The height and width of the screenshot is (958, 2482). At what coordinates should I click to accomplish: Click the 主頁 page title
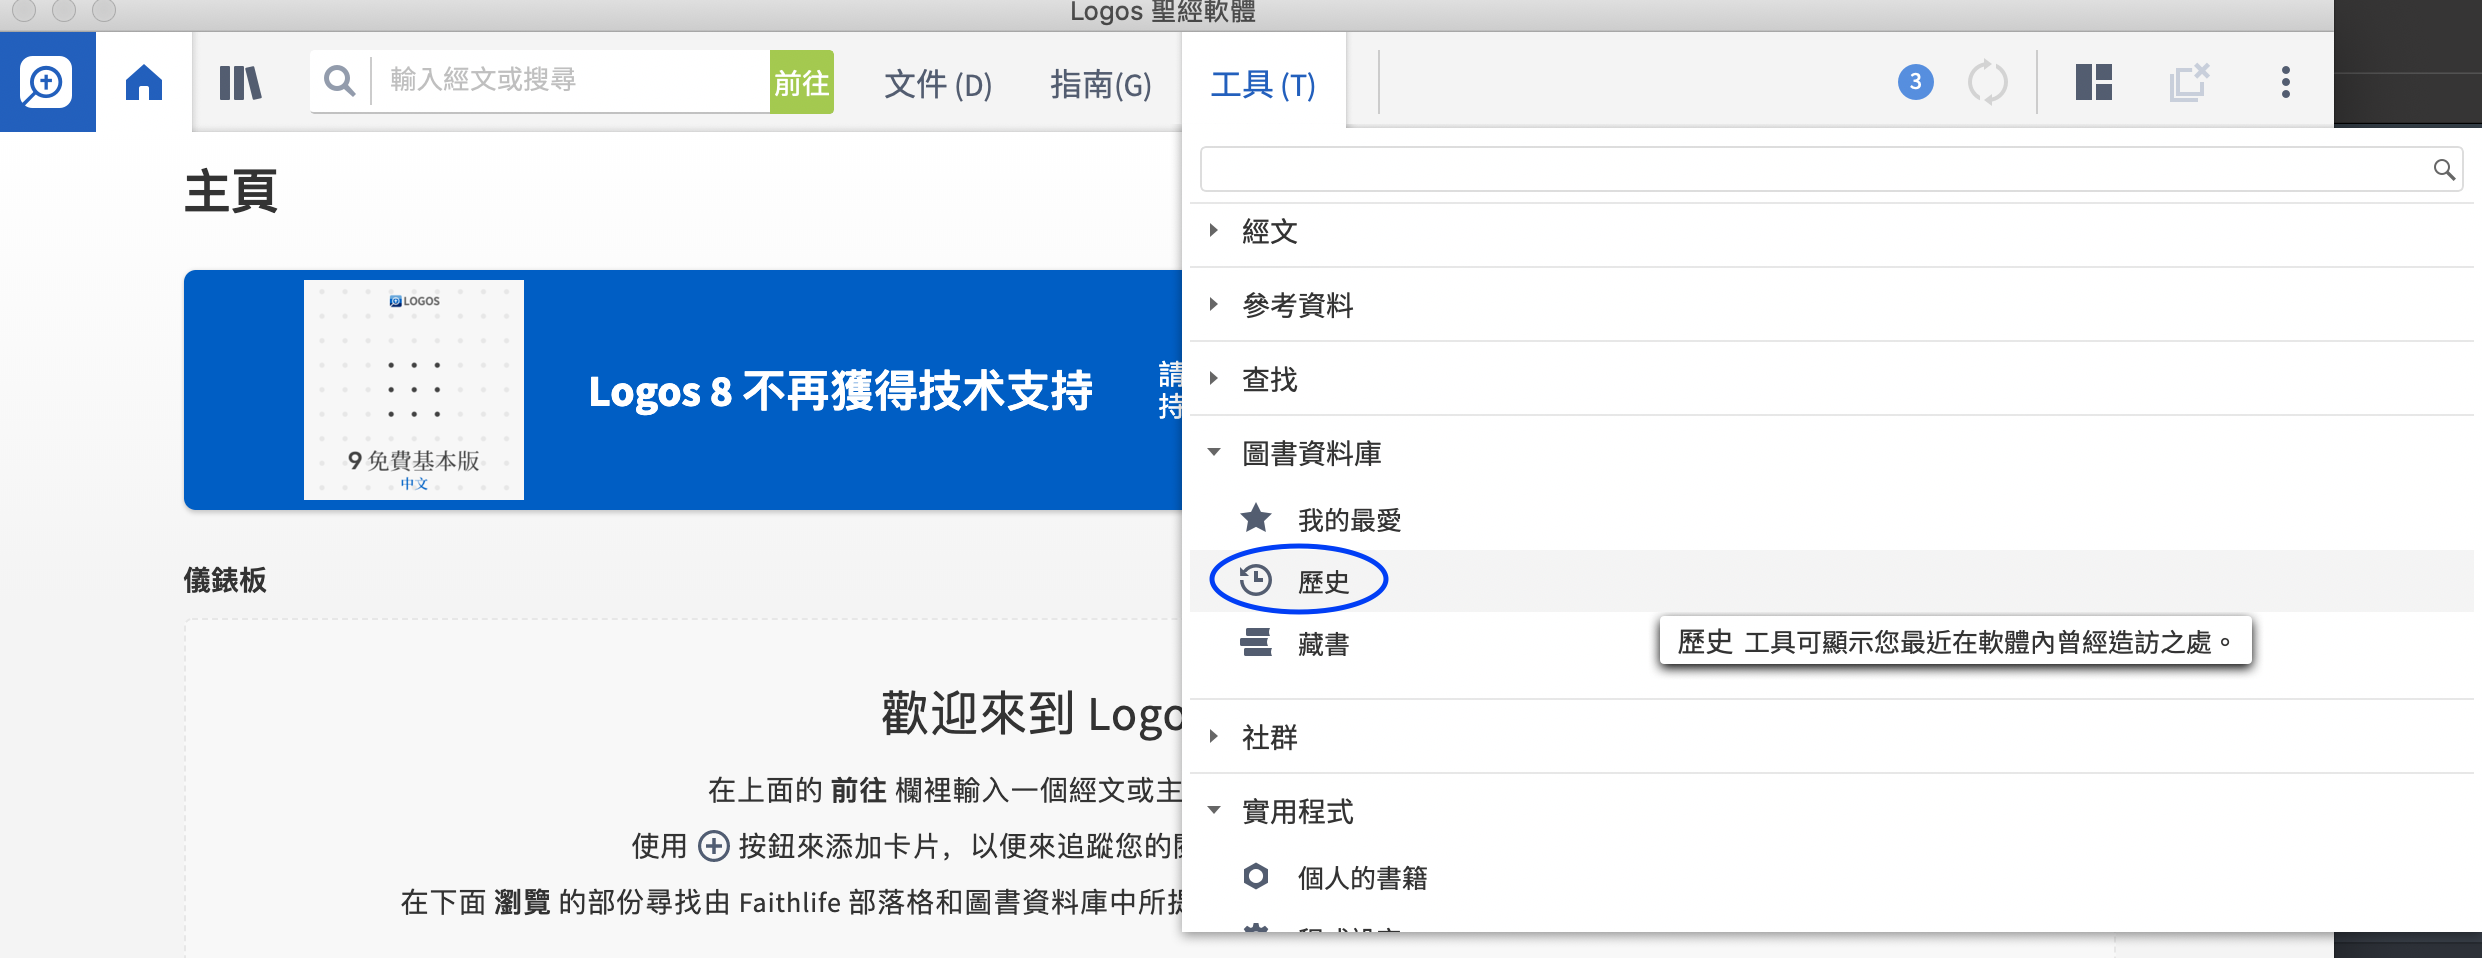[230, 191]
